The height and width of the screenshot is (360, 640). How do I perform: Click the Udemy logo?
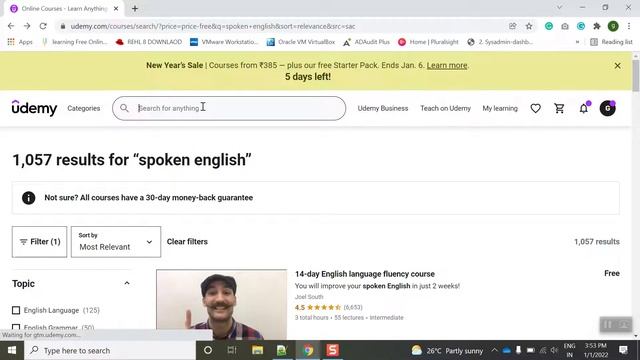[x=34, y=108]
